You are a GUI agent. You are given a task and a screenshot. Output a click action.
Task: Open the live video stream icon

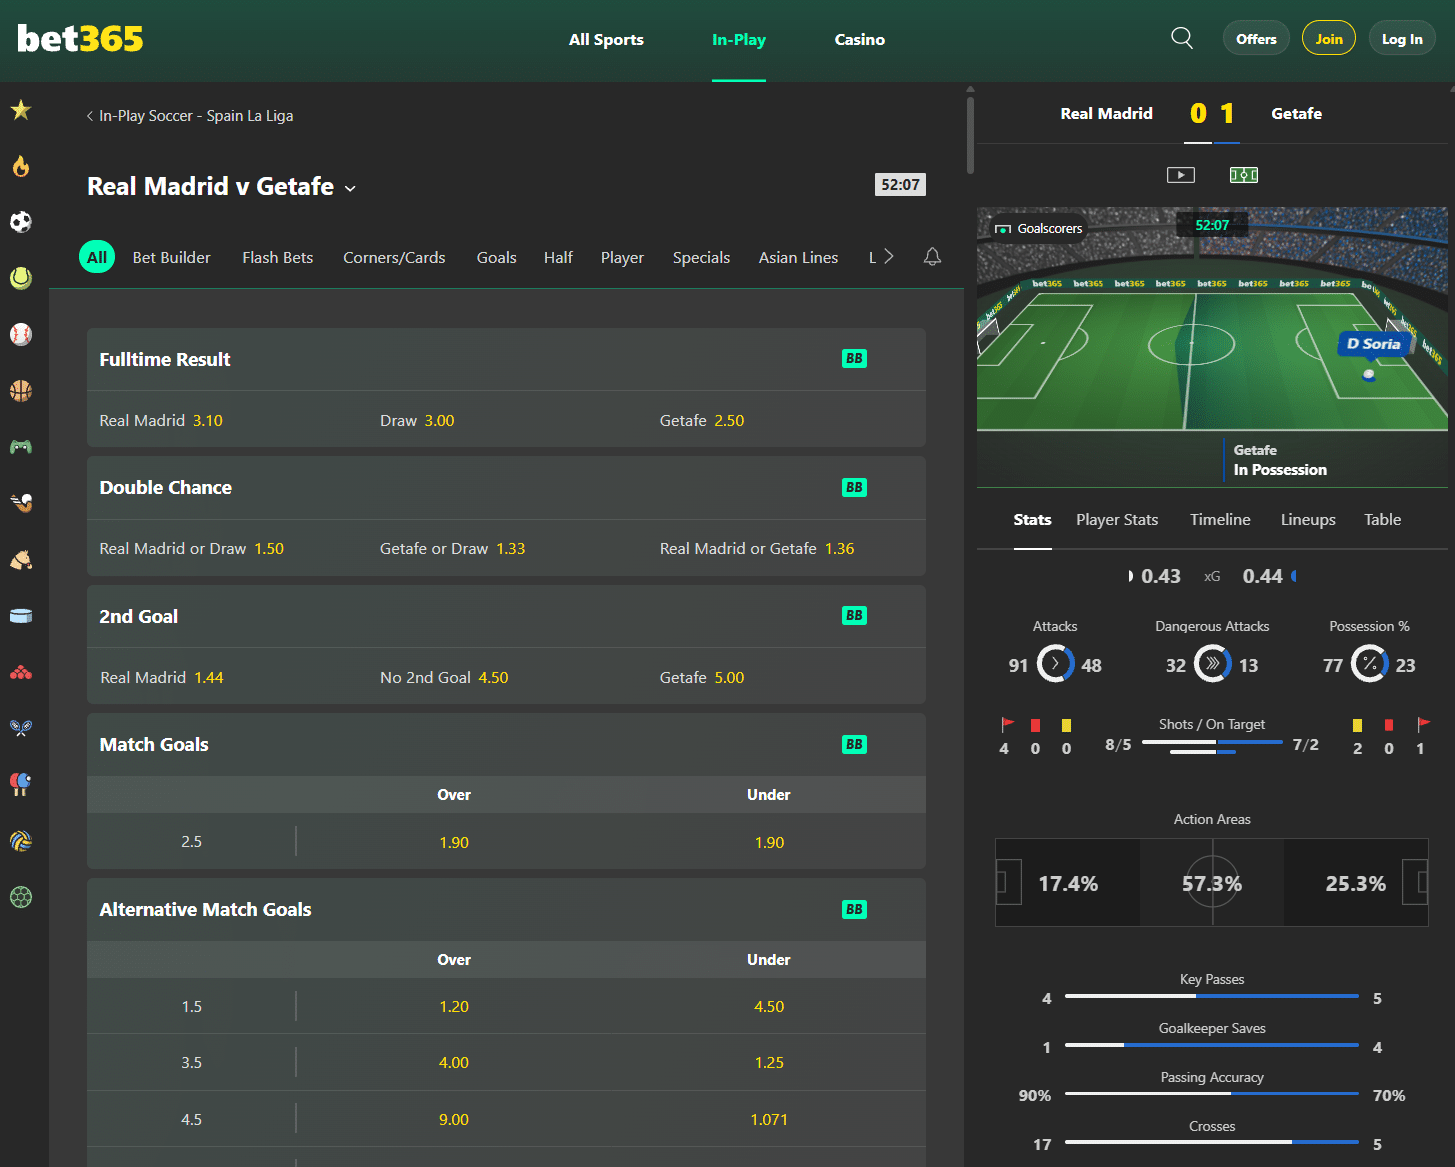pos(1181,175)
